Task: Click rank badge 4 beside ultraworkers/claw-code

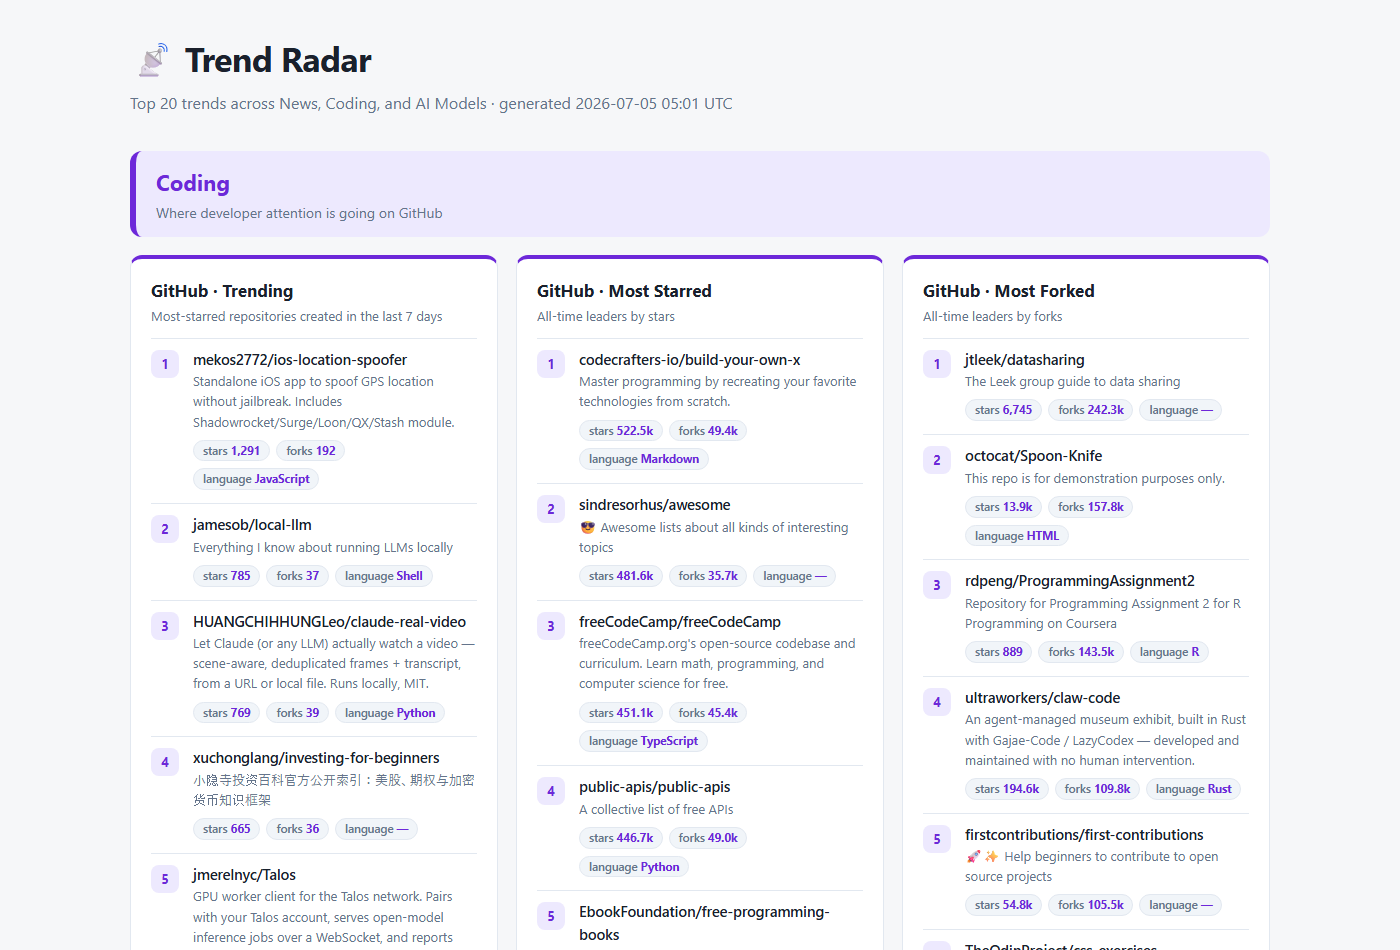Action: 937,702
